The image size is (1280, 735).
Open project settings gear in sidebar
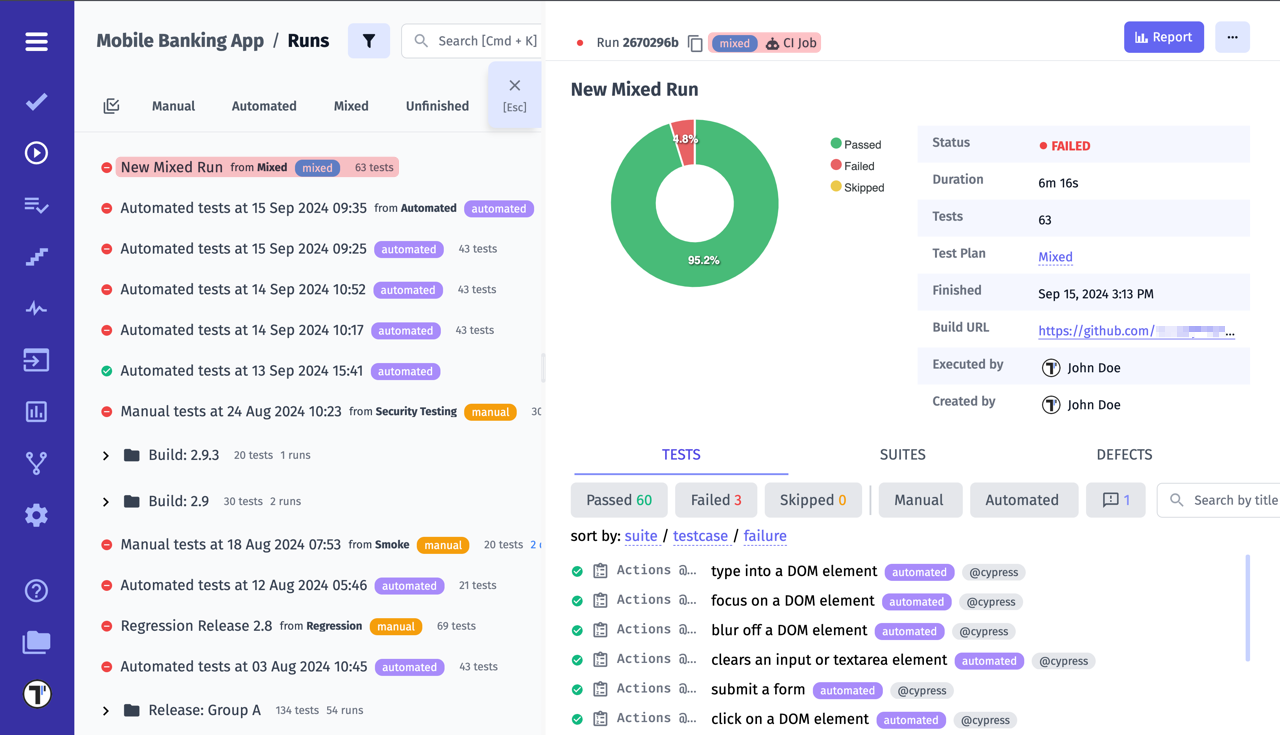(36, 515)
